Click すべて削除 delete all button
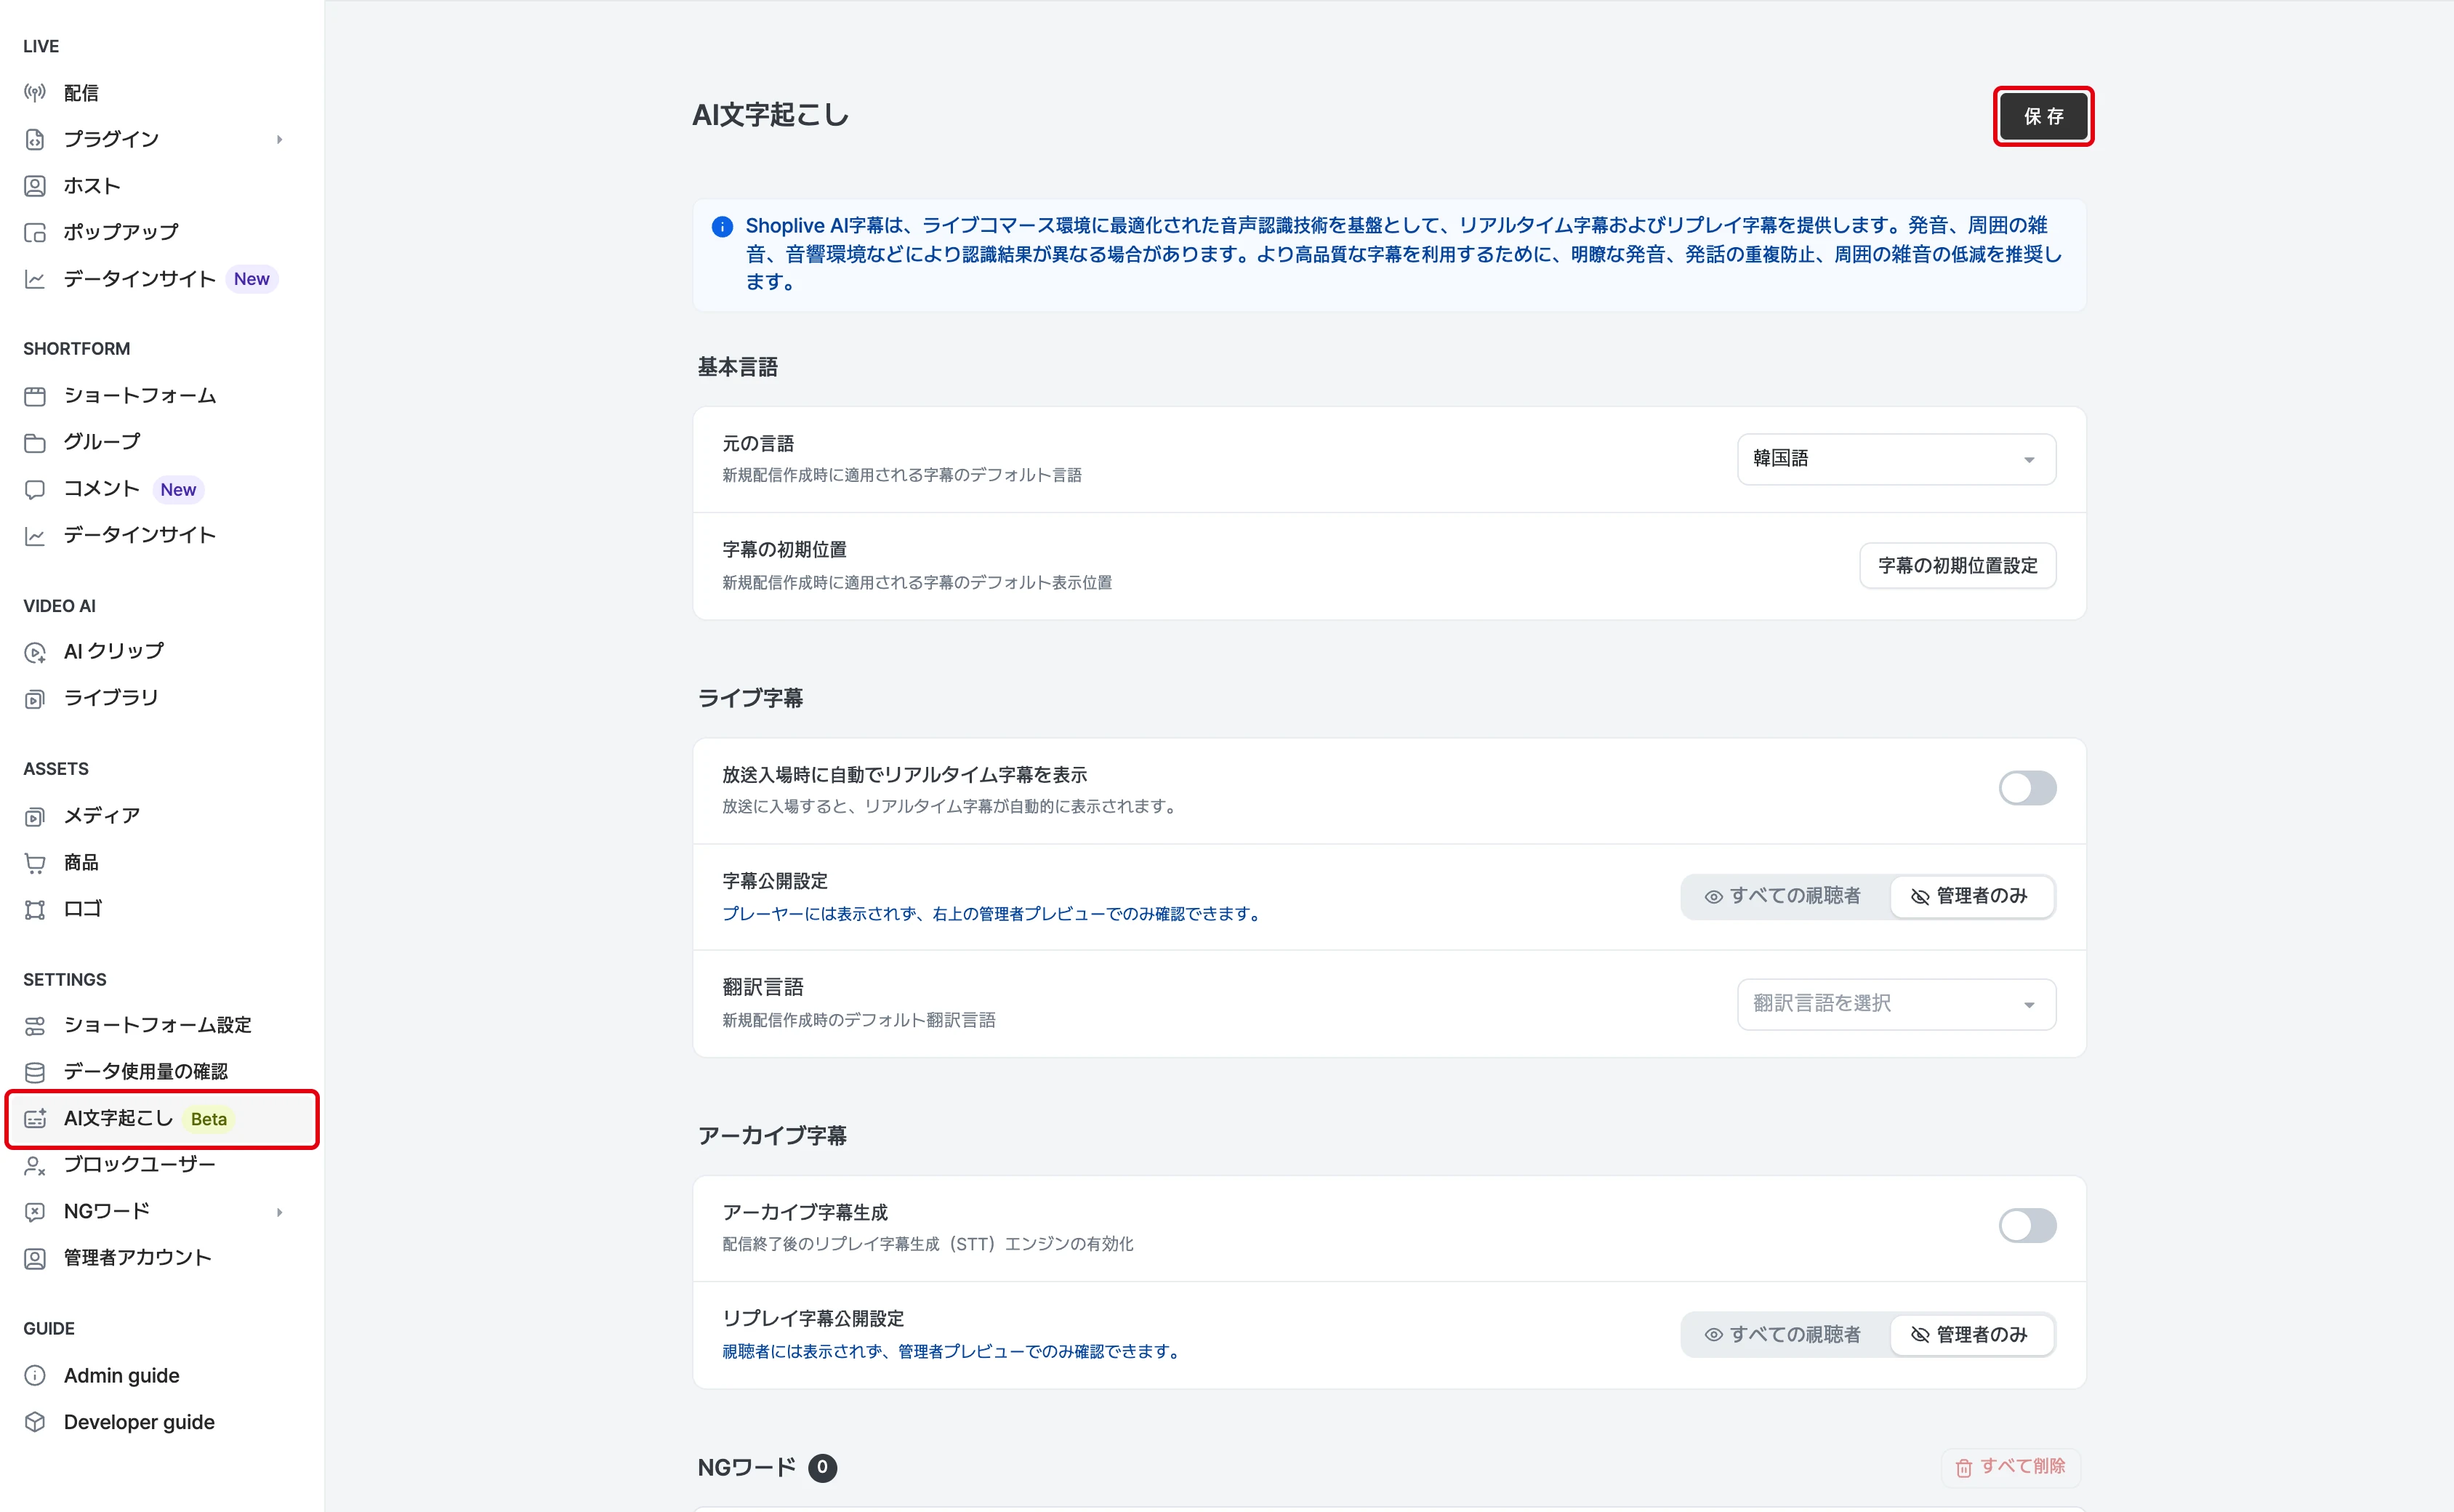Screen dimensions: 2454x1512 2010,1466
